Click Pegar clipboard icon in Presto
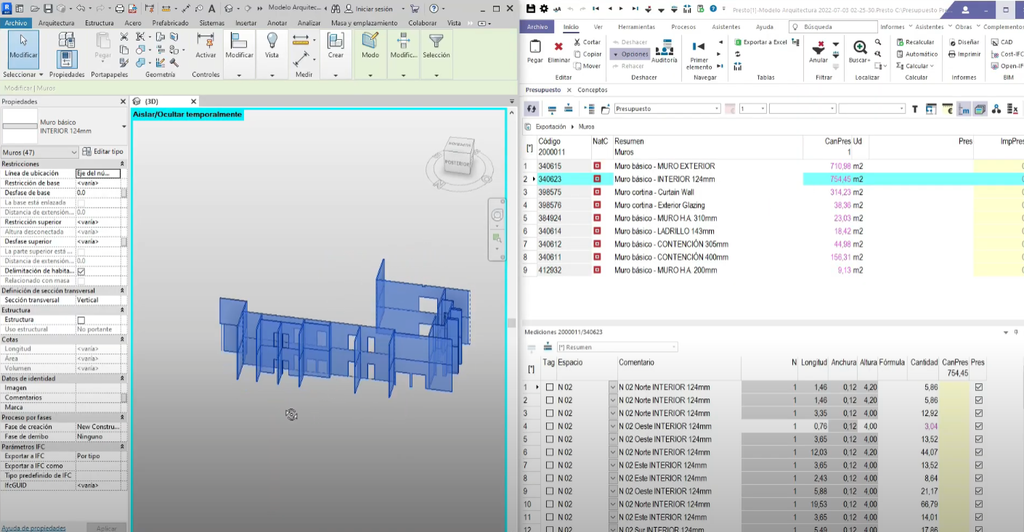Image resolution: width=1024 pixels, height=532 pixels. [x=535, y=47]
